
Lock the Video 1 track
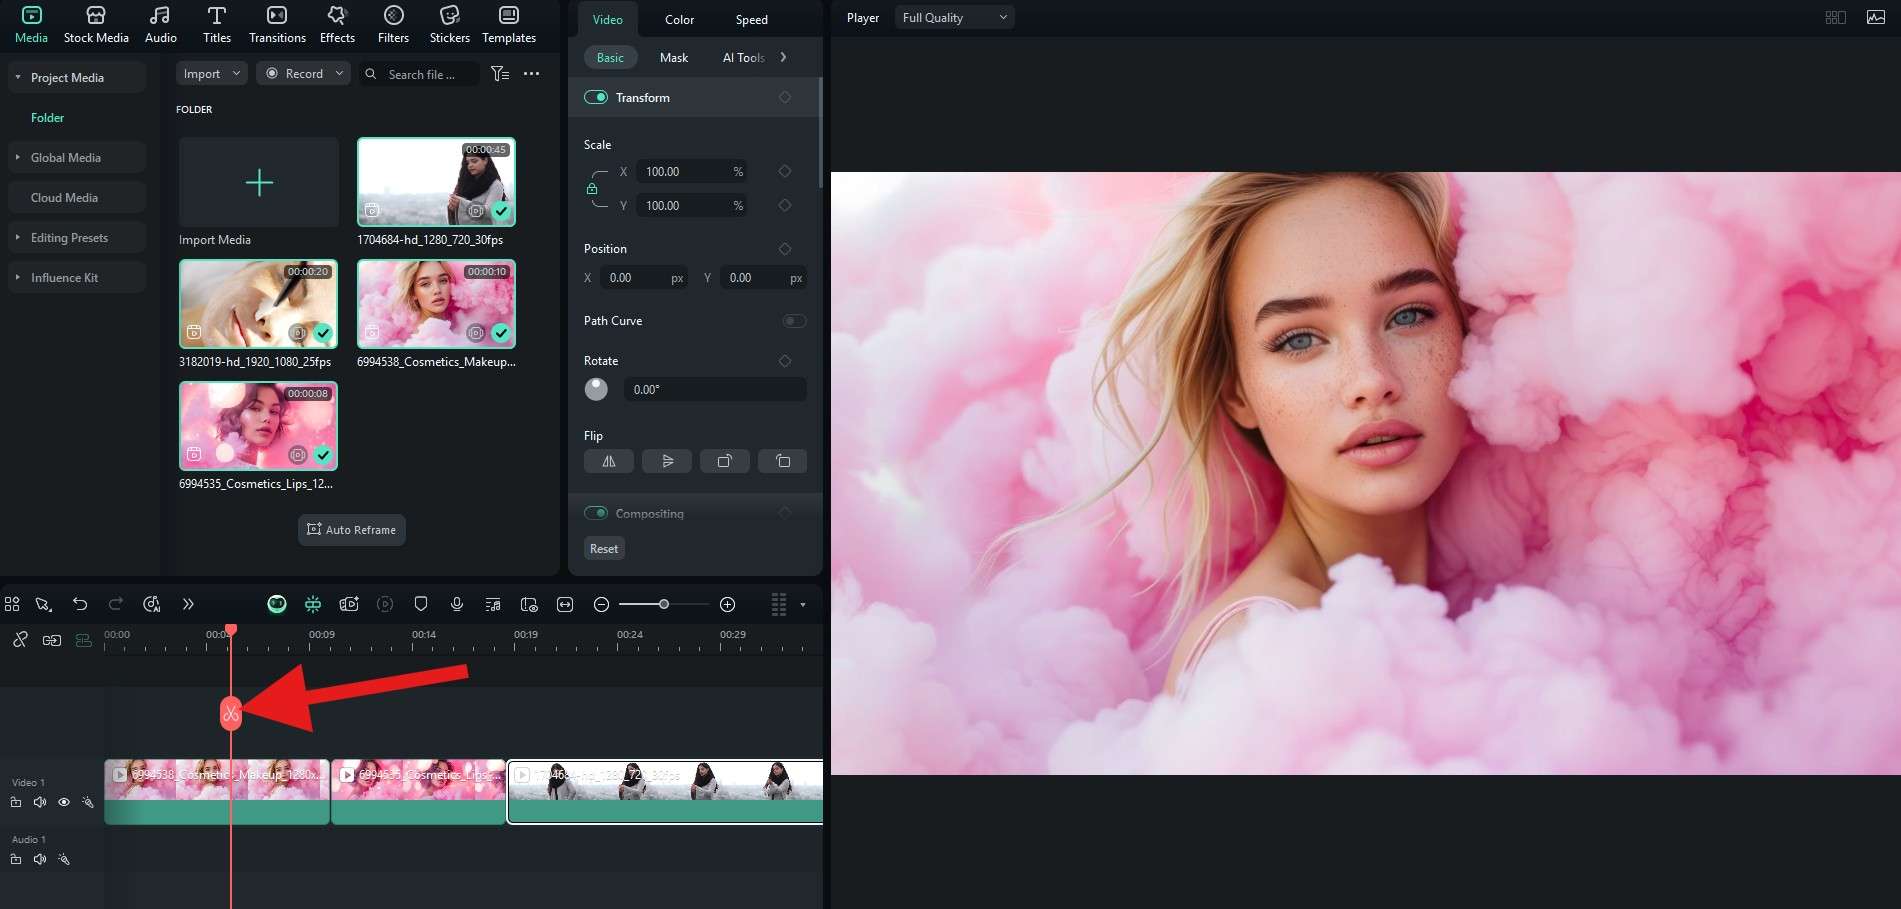16,802
